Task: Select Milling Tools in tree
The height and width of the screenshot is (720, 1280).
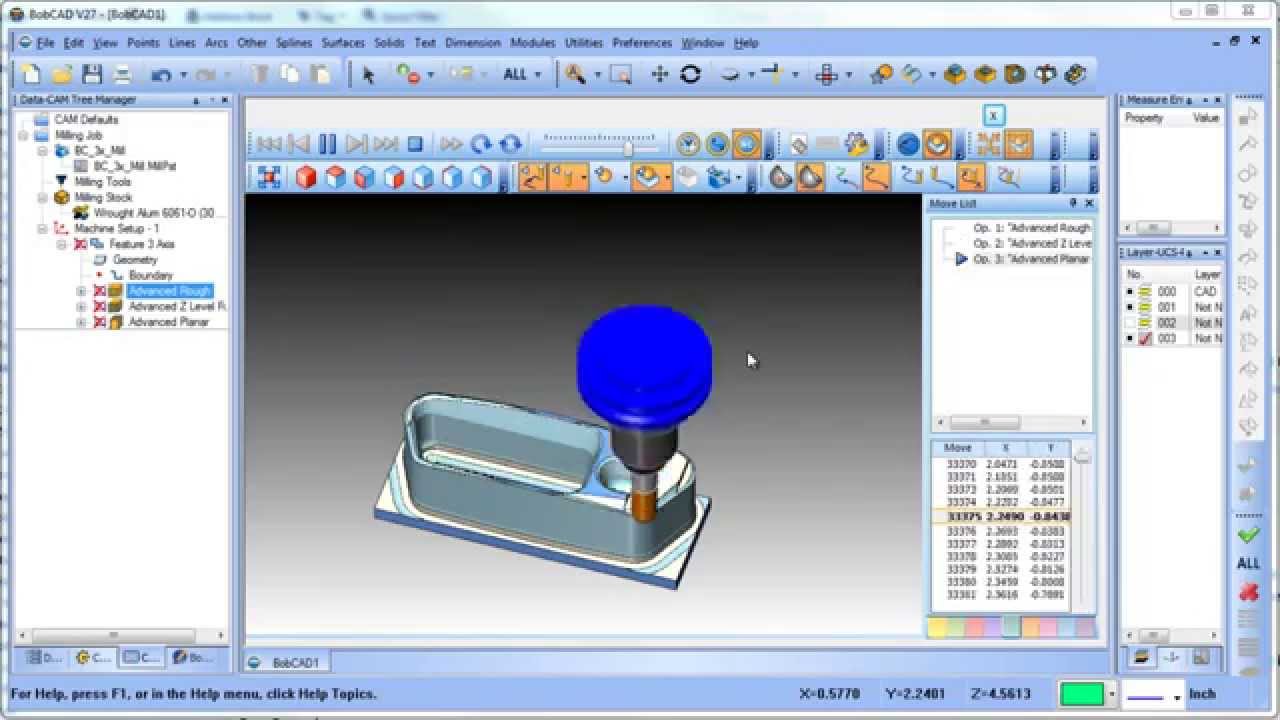Action: (103, 182)
